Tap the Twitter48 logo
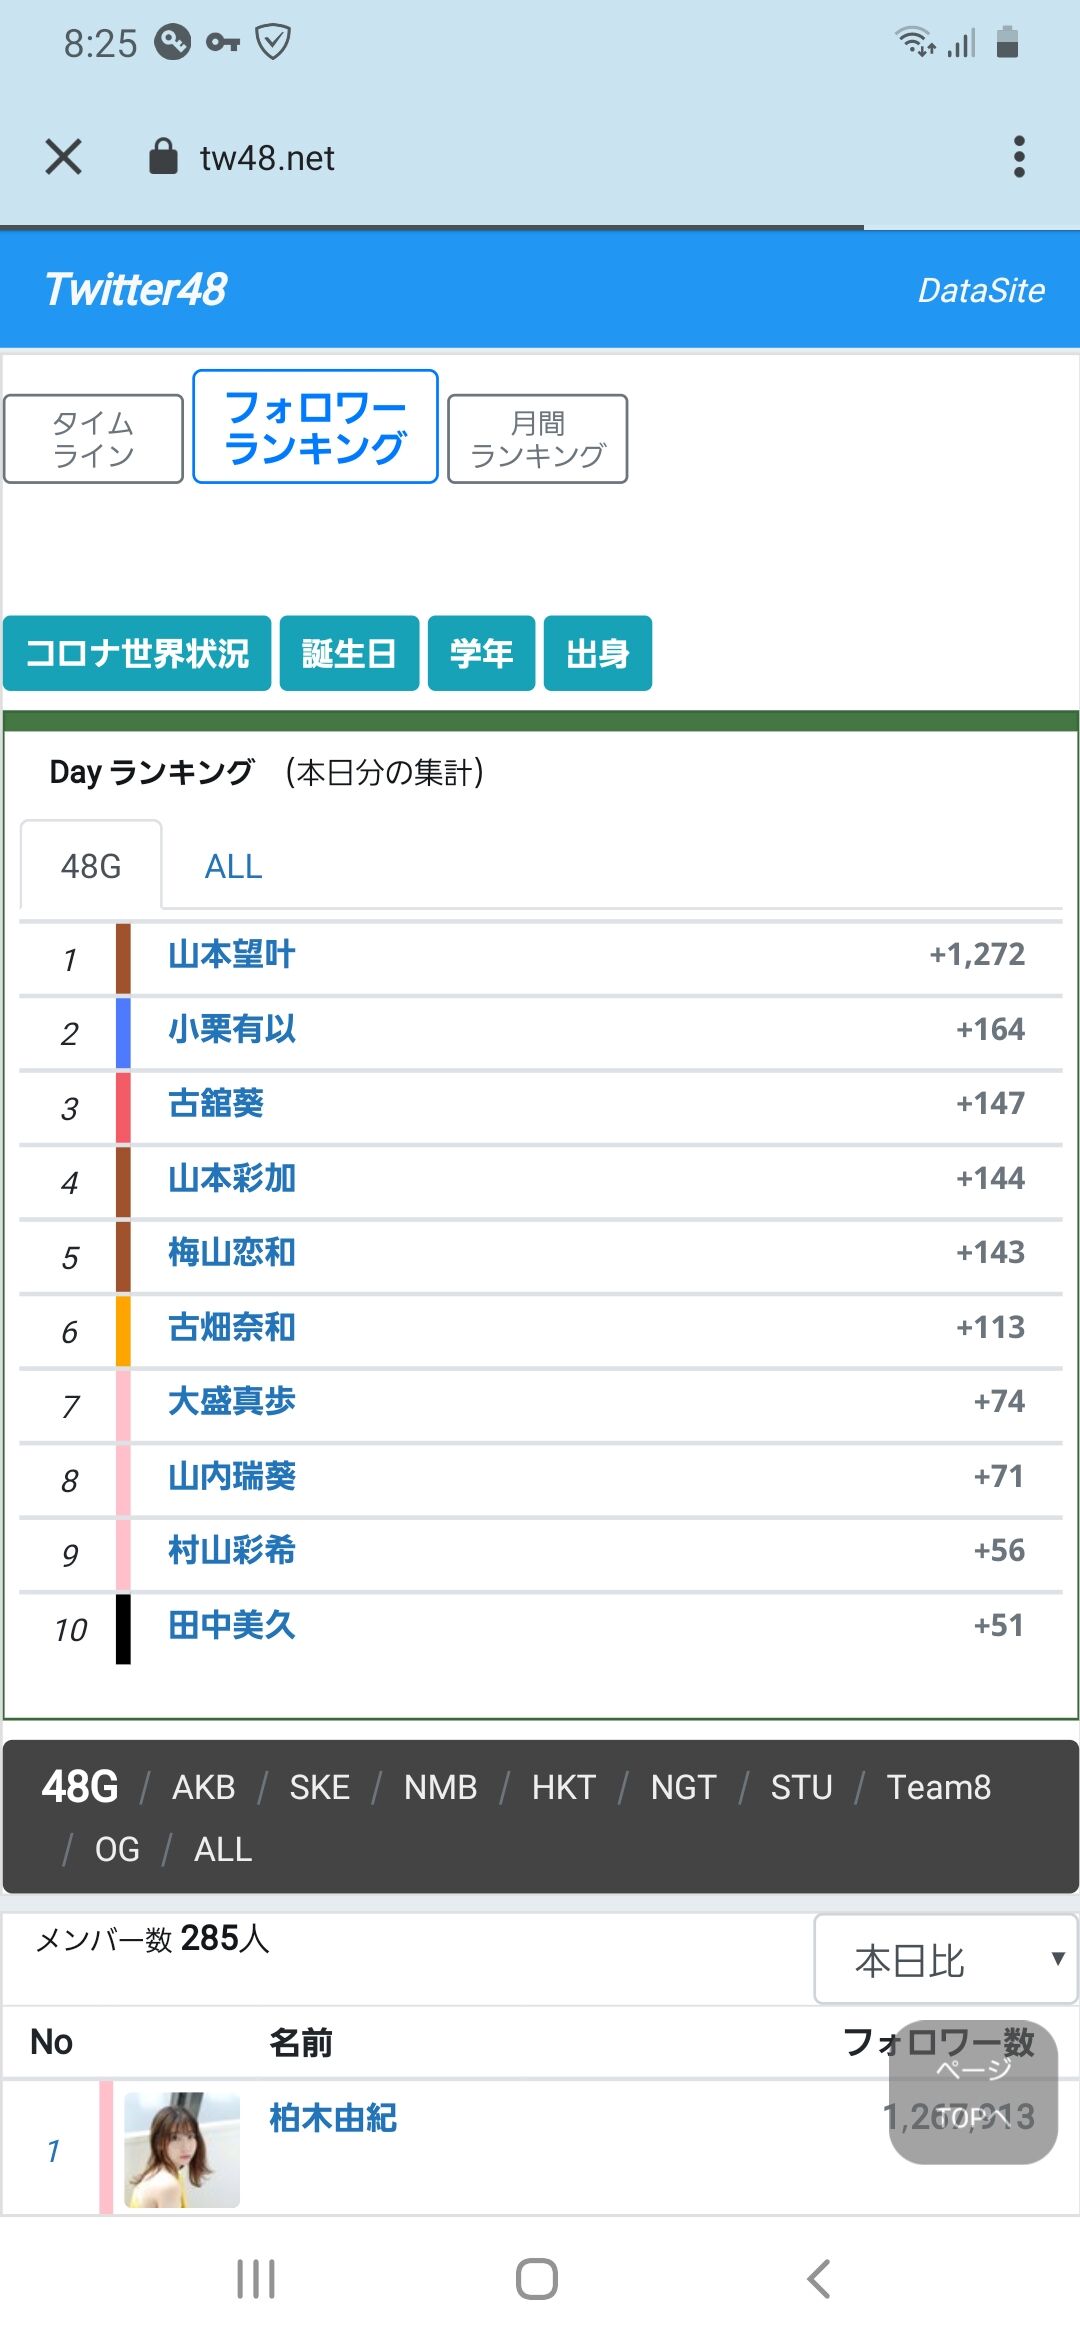The image size is (1080, 2340). [x=136, y=289]
